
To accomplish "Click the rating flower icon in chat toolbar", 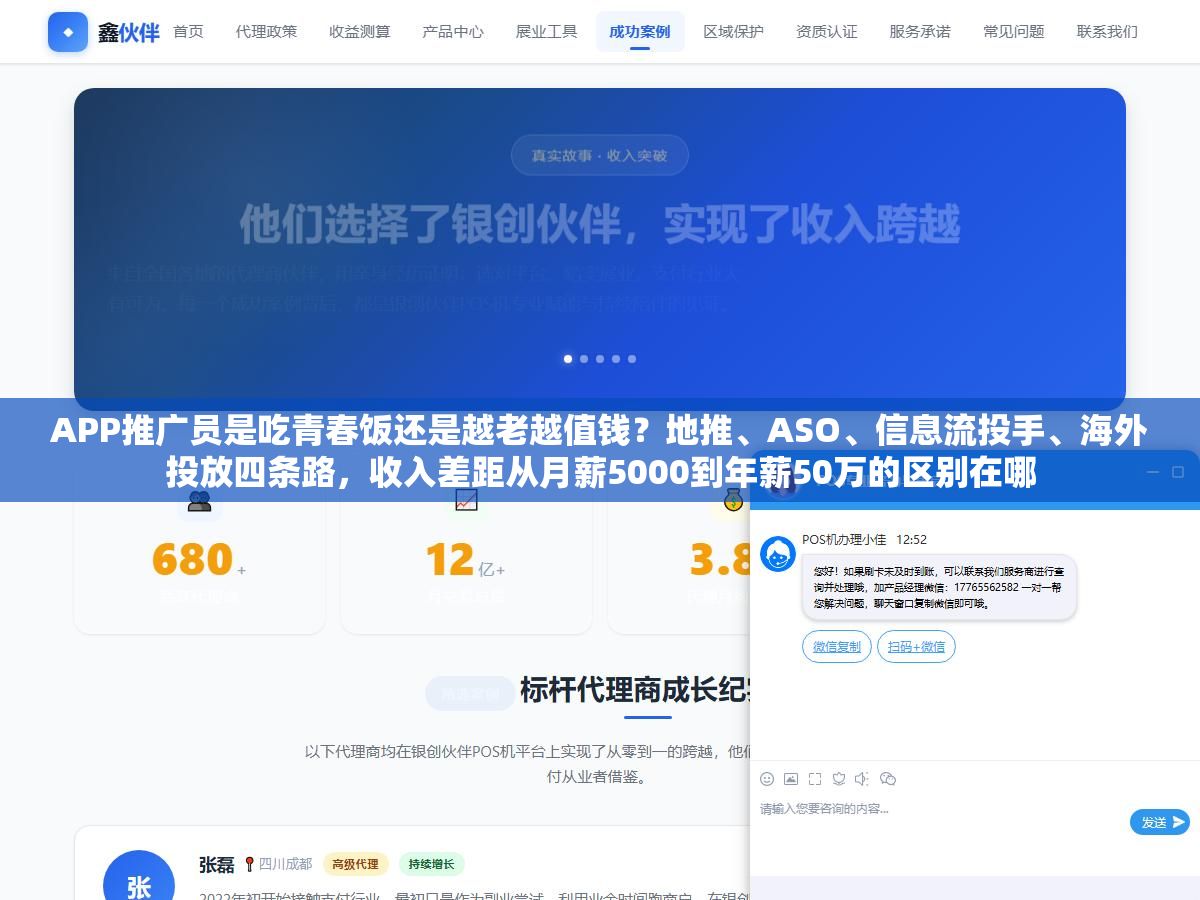I will [x=839, y=779].
